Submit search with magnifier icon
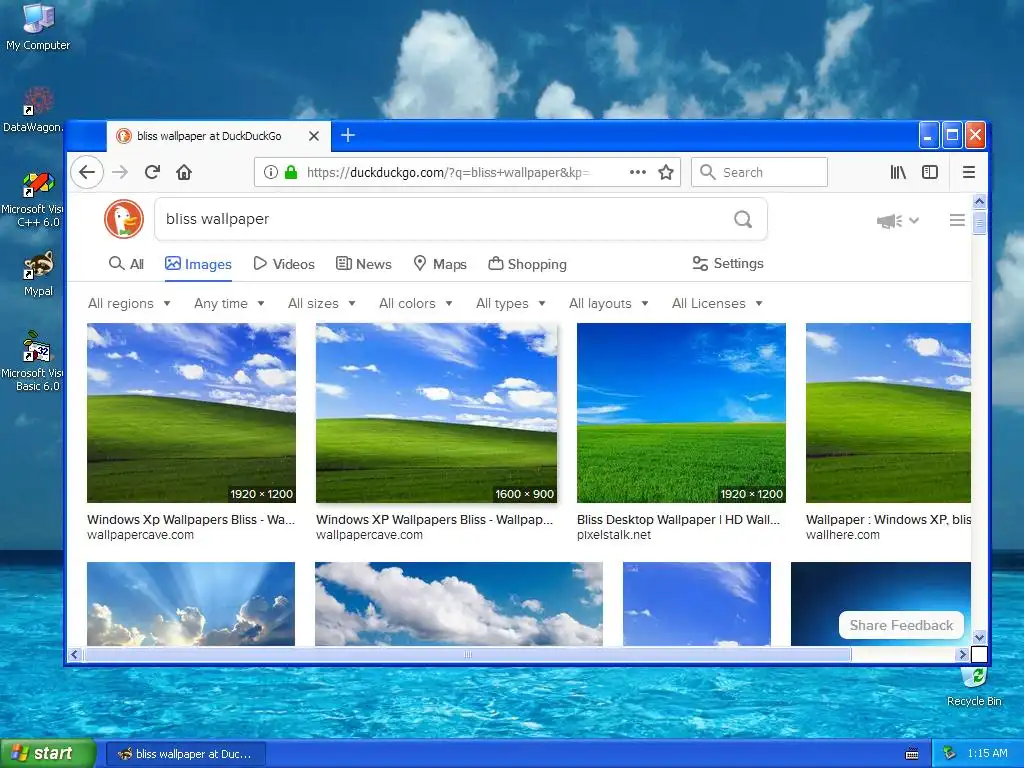Image resolution: width=1024 pixels, height=768 pixels. 743,219
